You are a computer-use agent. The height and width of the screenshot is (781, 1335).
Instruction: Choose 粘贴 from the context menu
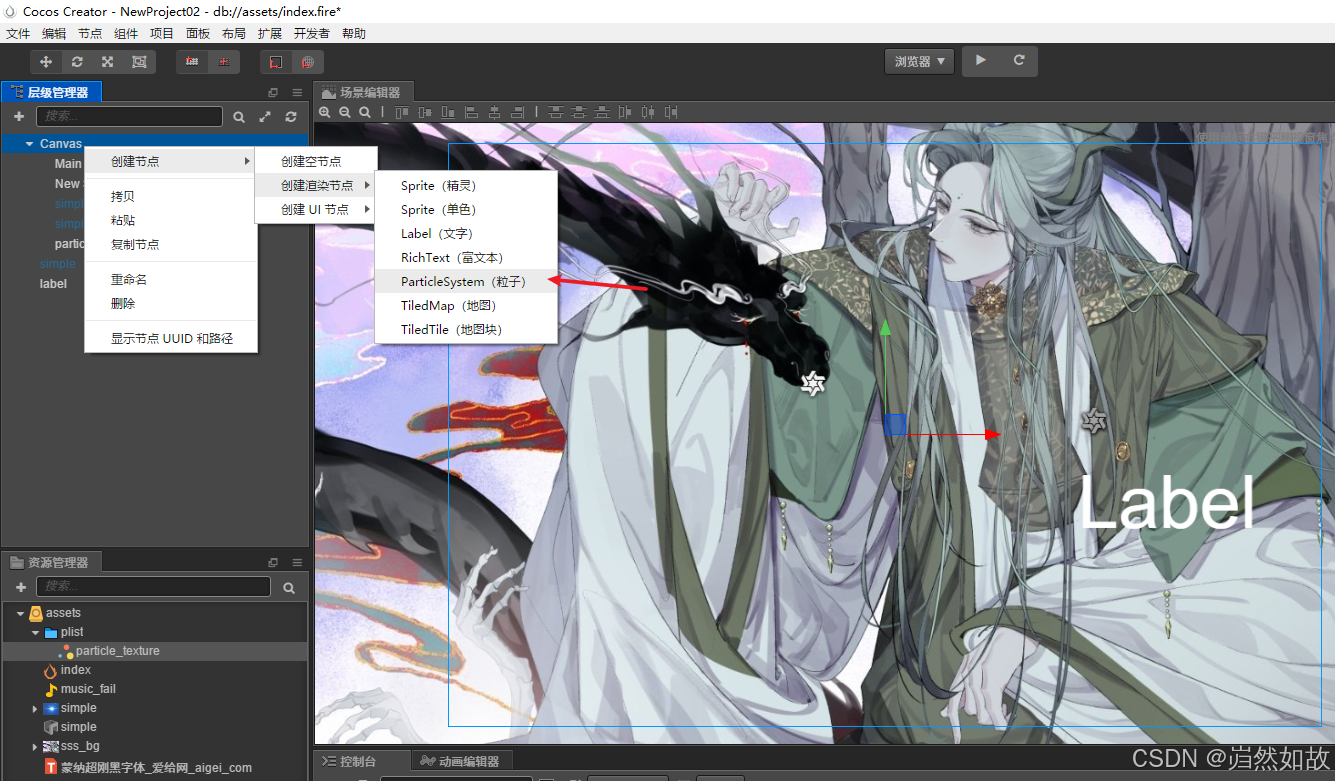click(171, 220)
